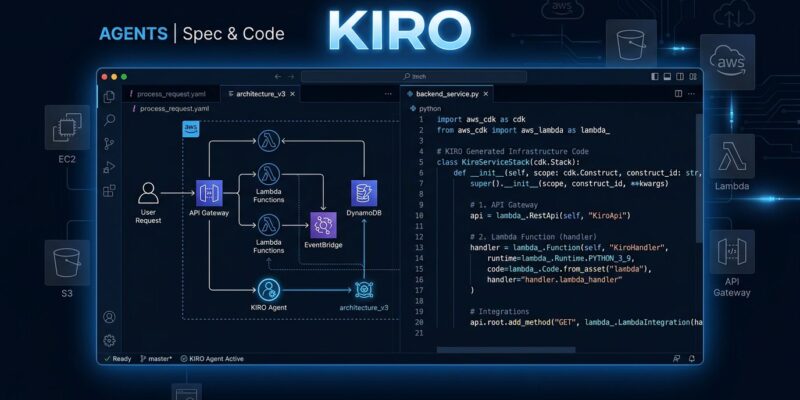Click the '# 1. API Gateway' comment
800x400 pixels.
tap(504, 205)
